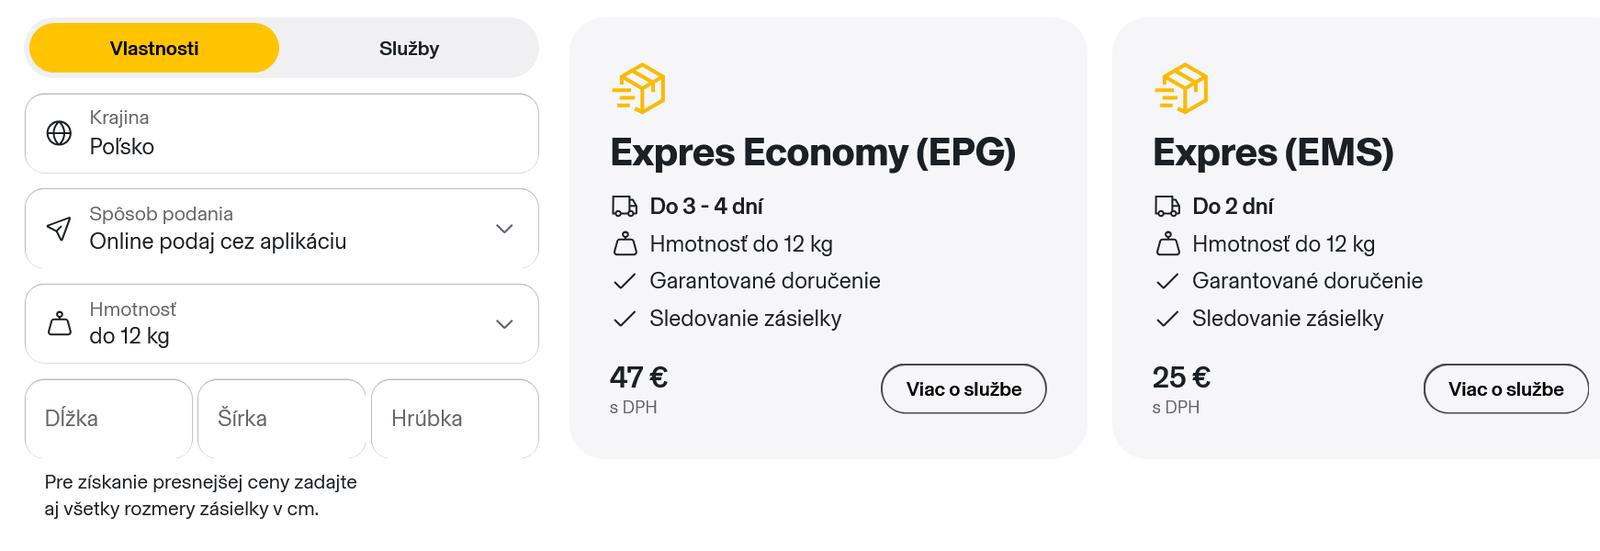This screenshot has height=551, width=1600.
Task: Click the paper plane icon in Spôsob podania
Action: coord(59,228)
